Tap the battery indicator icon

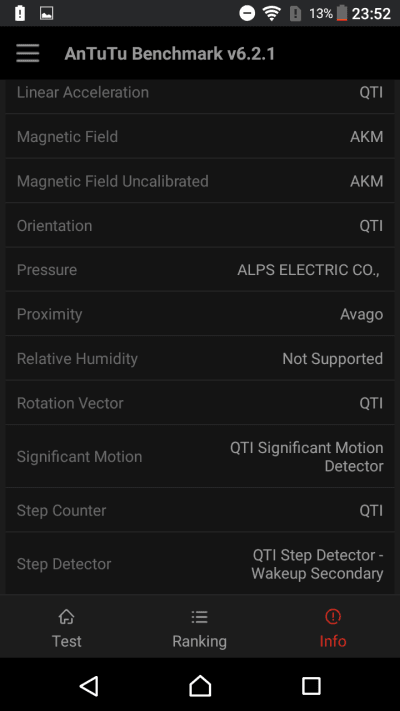pos(342,13)
